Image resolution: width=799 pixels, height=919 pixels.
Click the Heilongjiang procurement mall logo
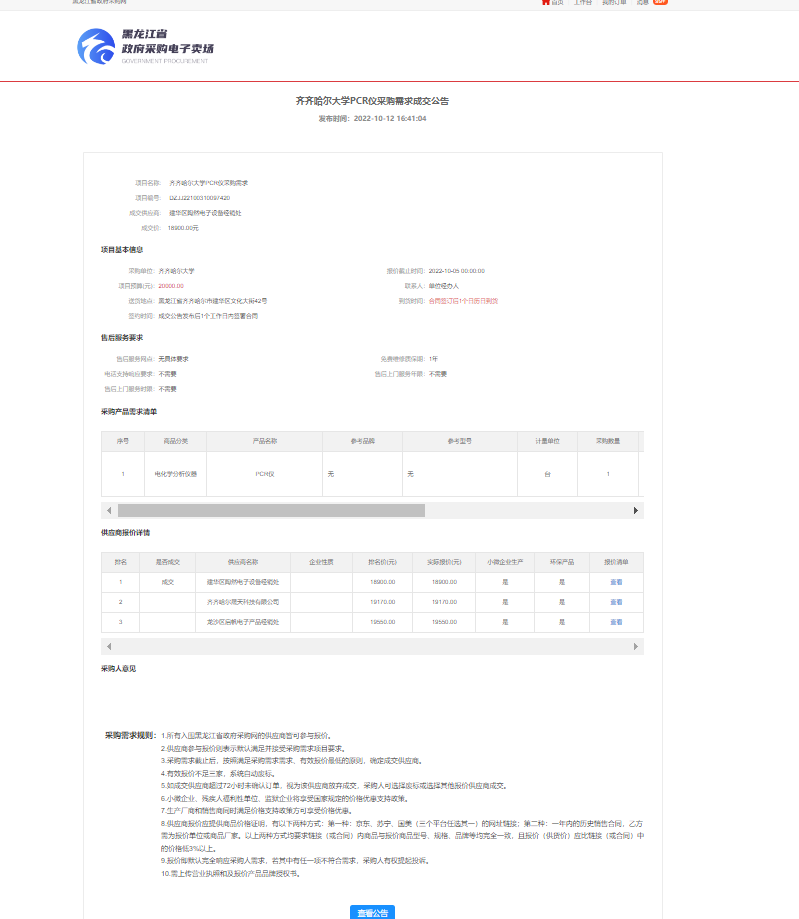(x=146, y=46)
